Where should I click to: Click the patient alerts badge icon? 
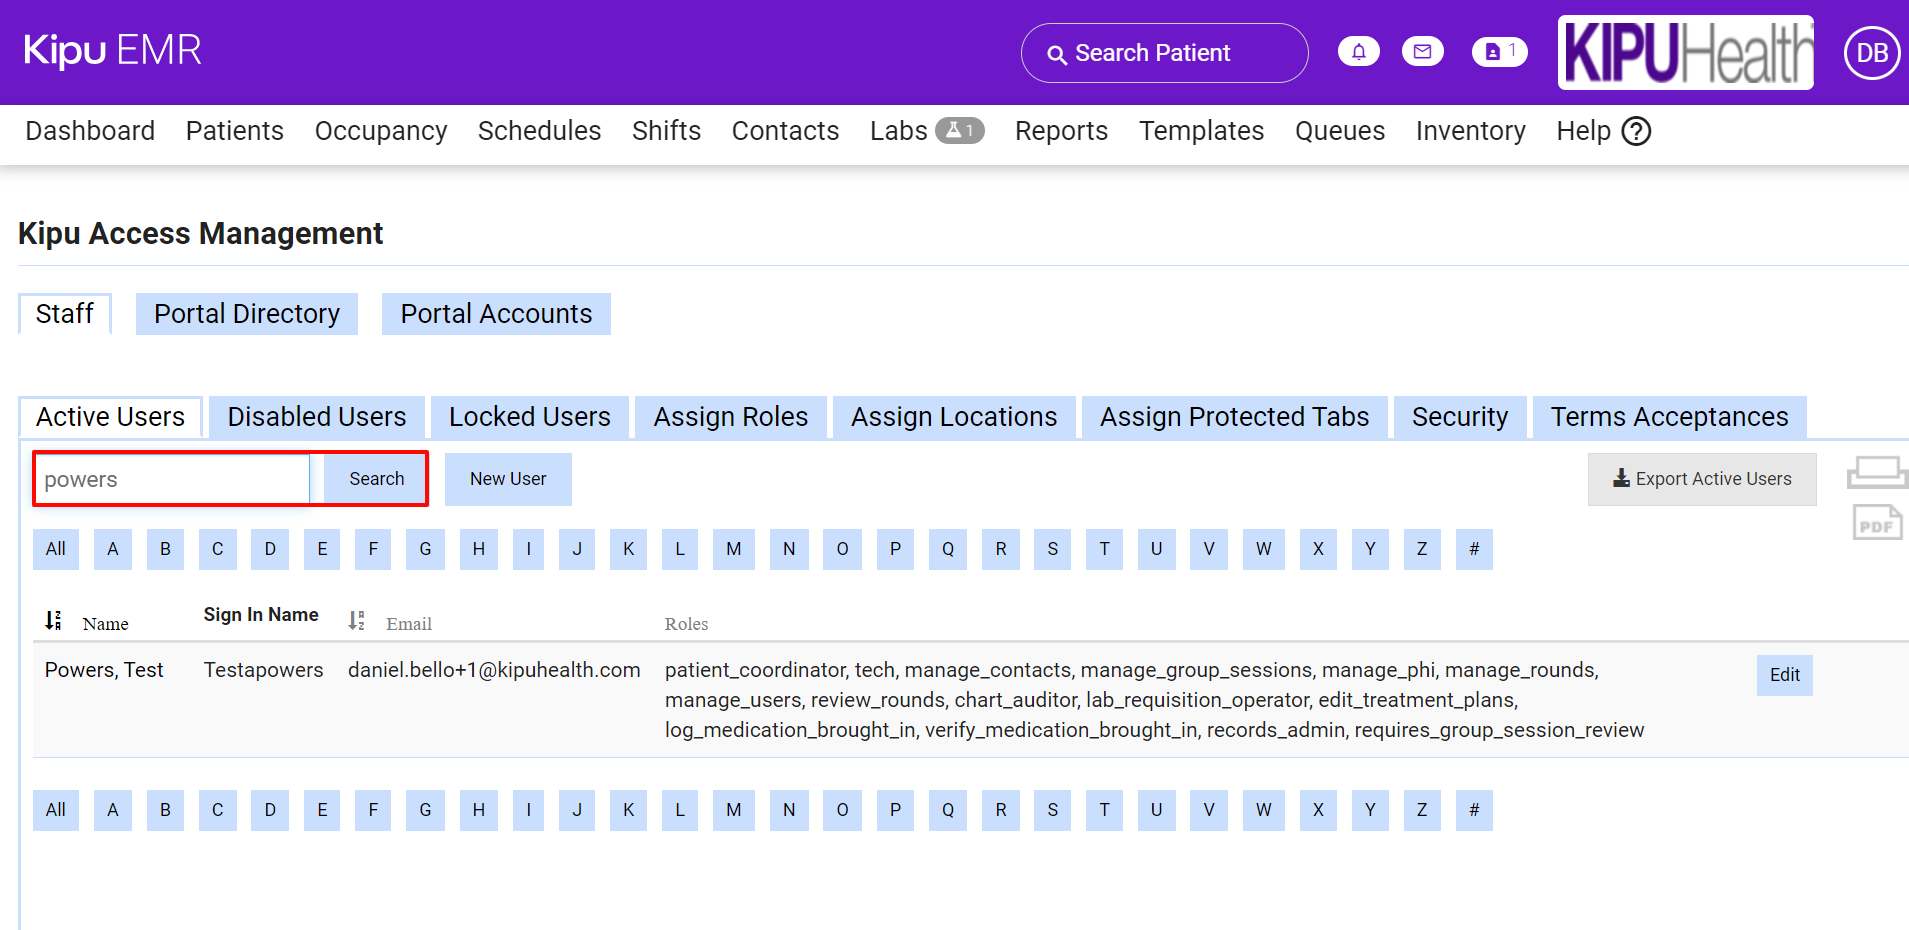(x=1499, y=52)
